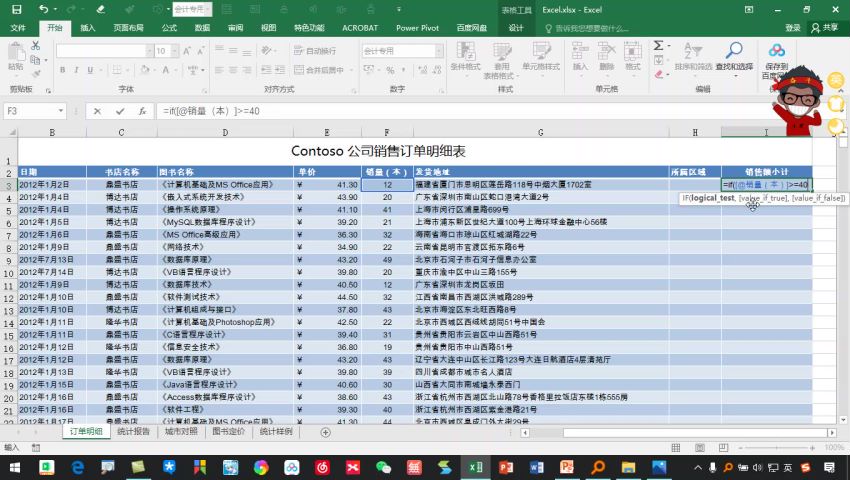850x480 pixels.
Task: Add a new sheet with plus icon
Action: [x=325, y=432]
